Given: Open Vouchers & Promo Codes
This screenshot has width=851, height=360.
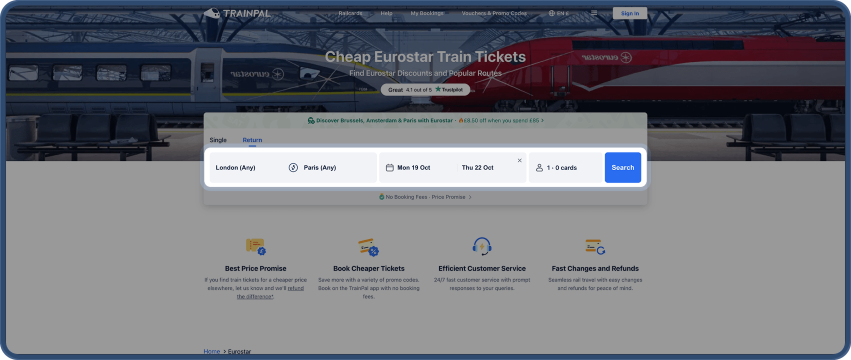Looking at the screenshot, I should (494, 13).
